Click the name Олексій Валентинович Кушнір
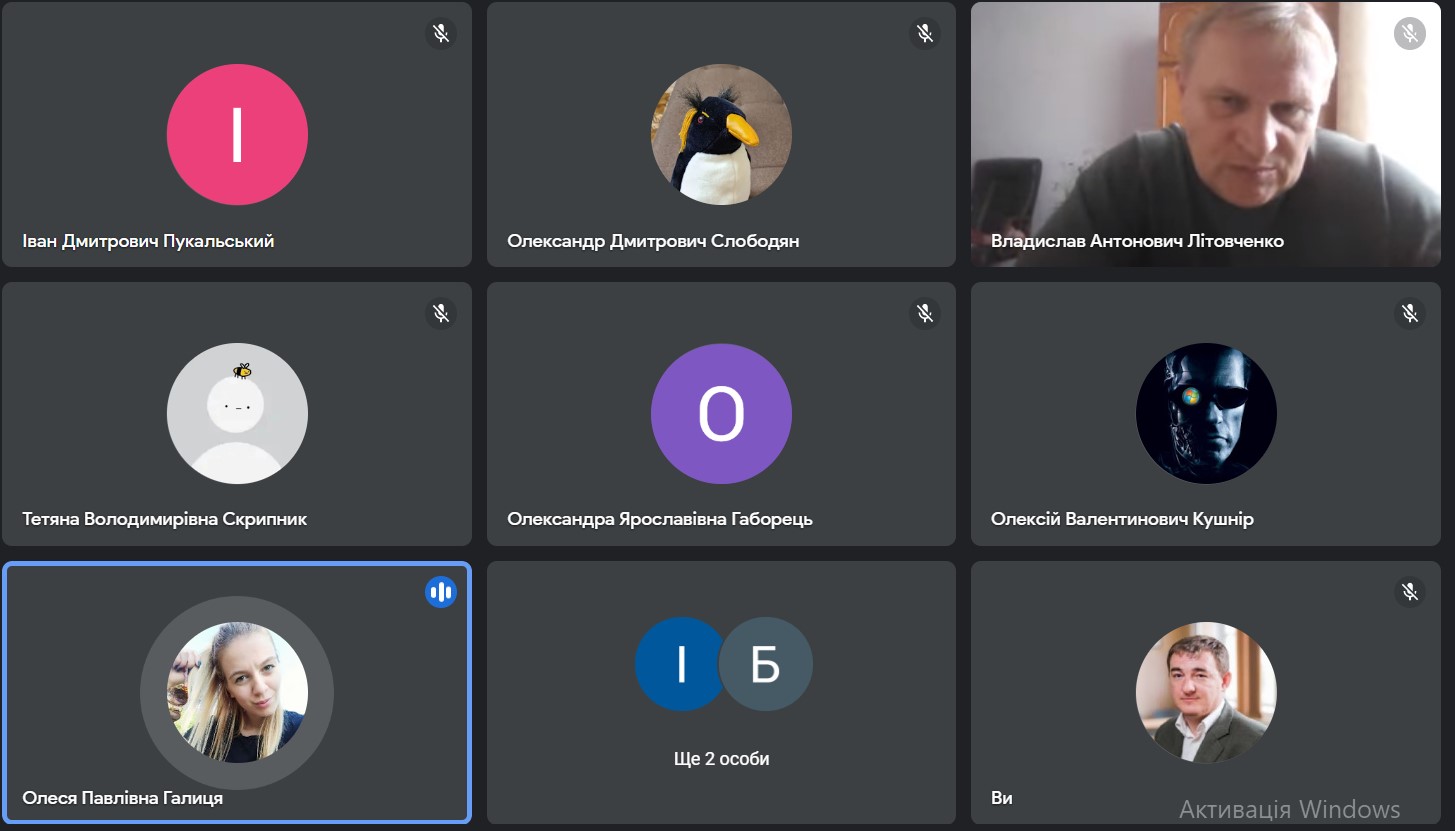This screenshot has width=1455, height=831. 1122,520
